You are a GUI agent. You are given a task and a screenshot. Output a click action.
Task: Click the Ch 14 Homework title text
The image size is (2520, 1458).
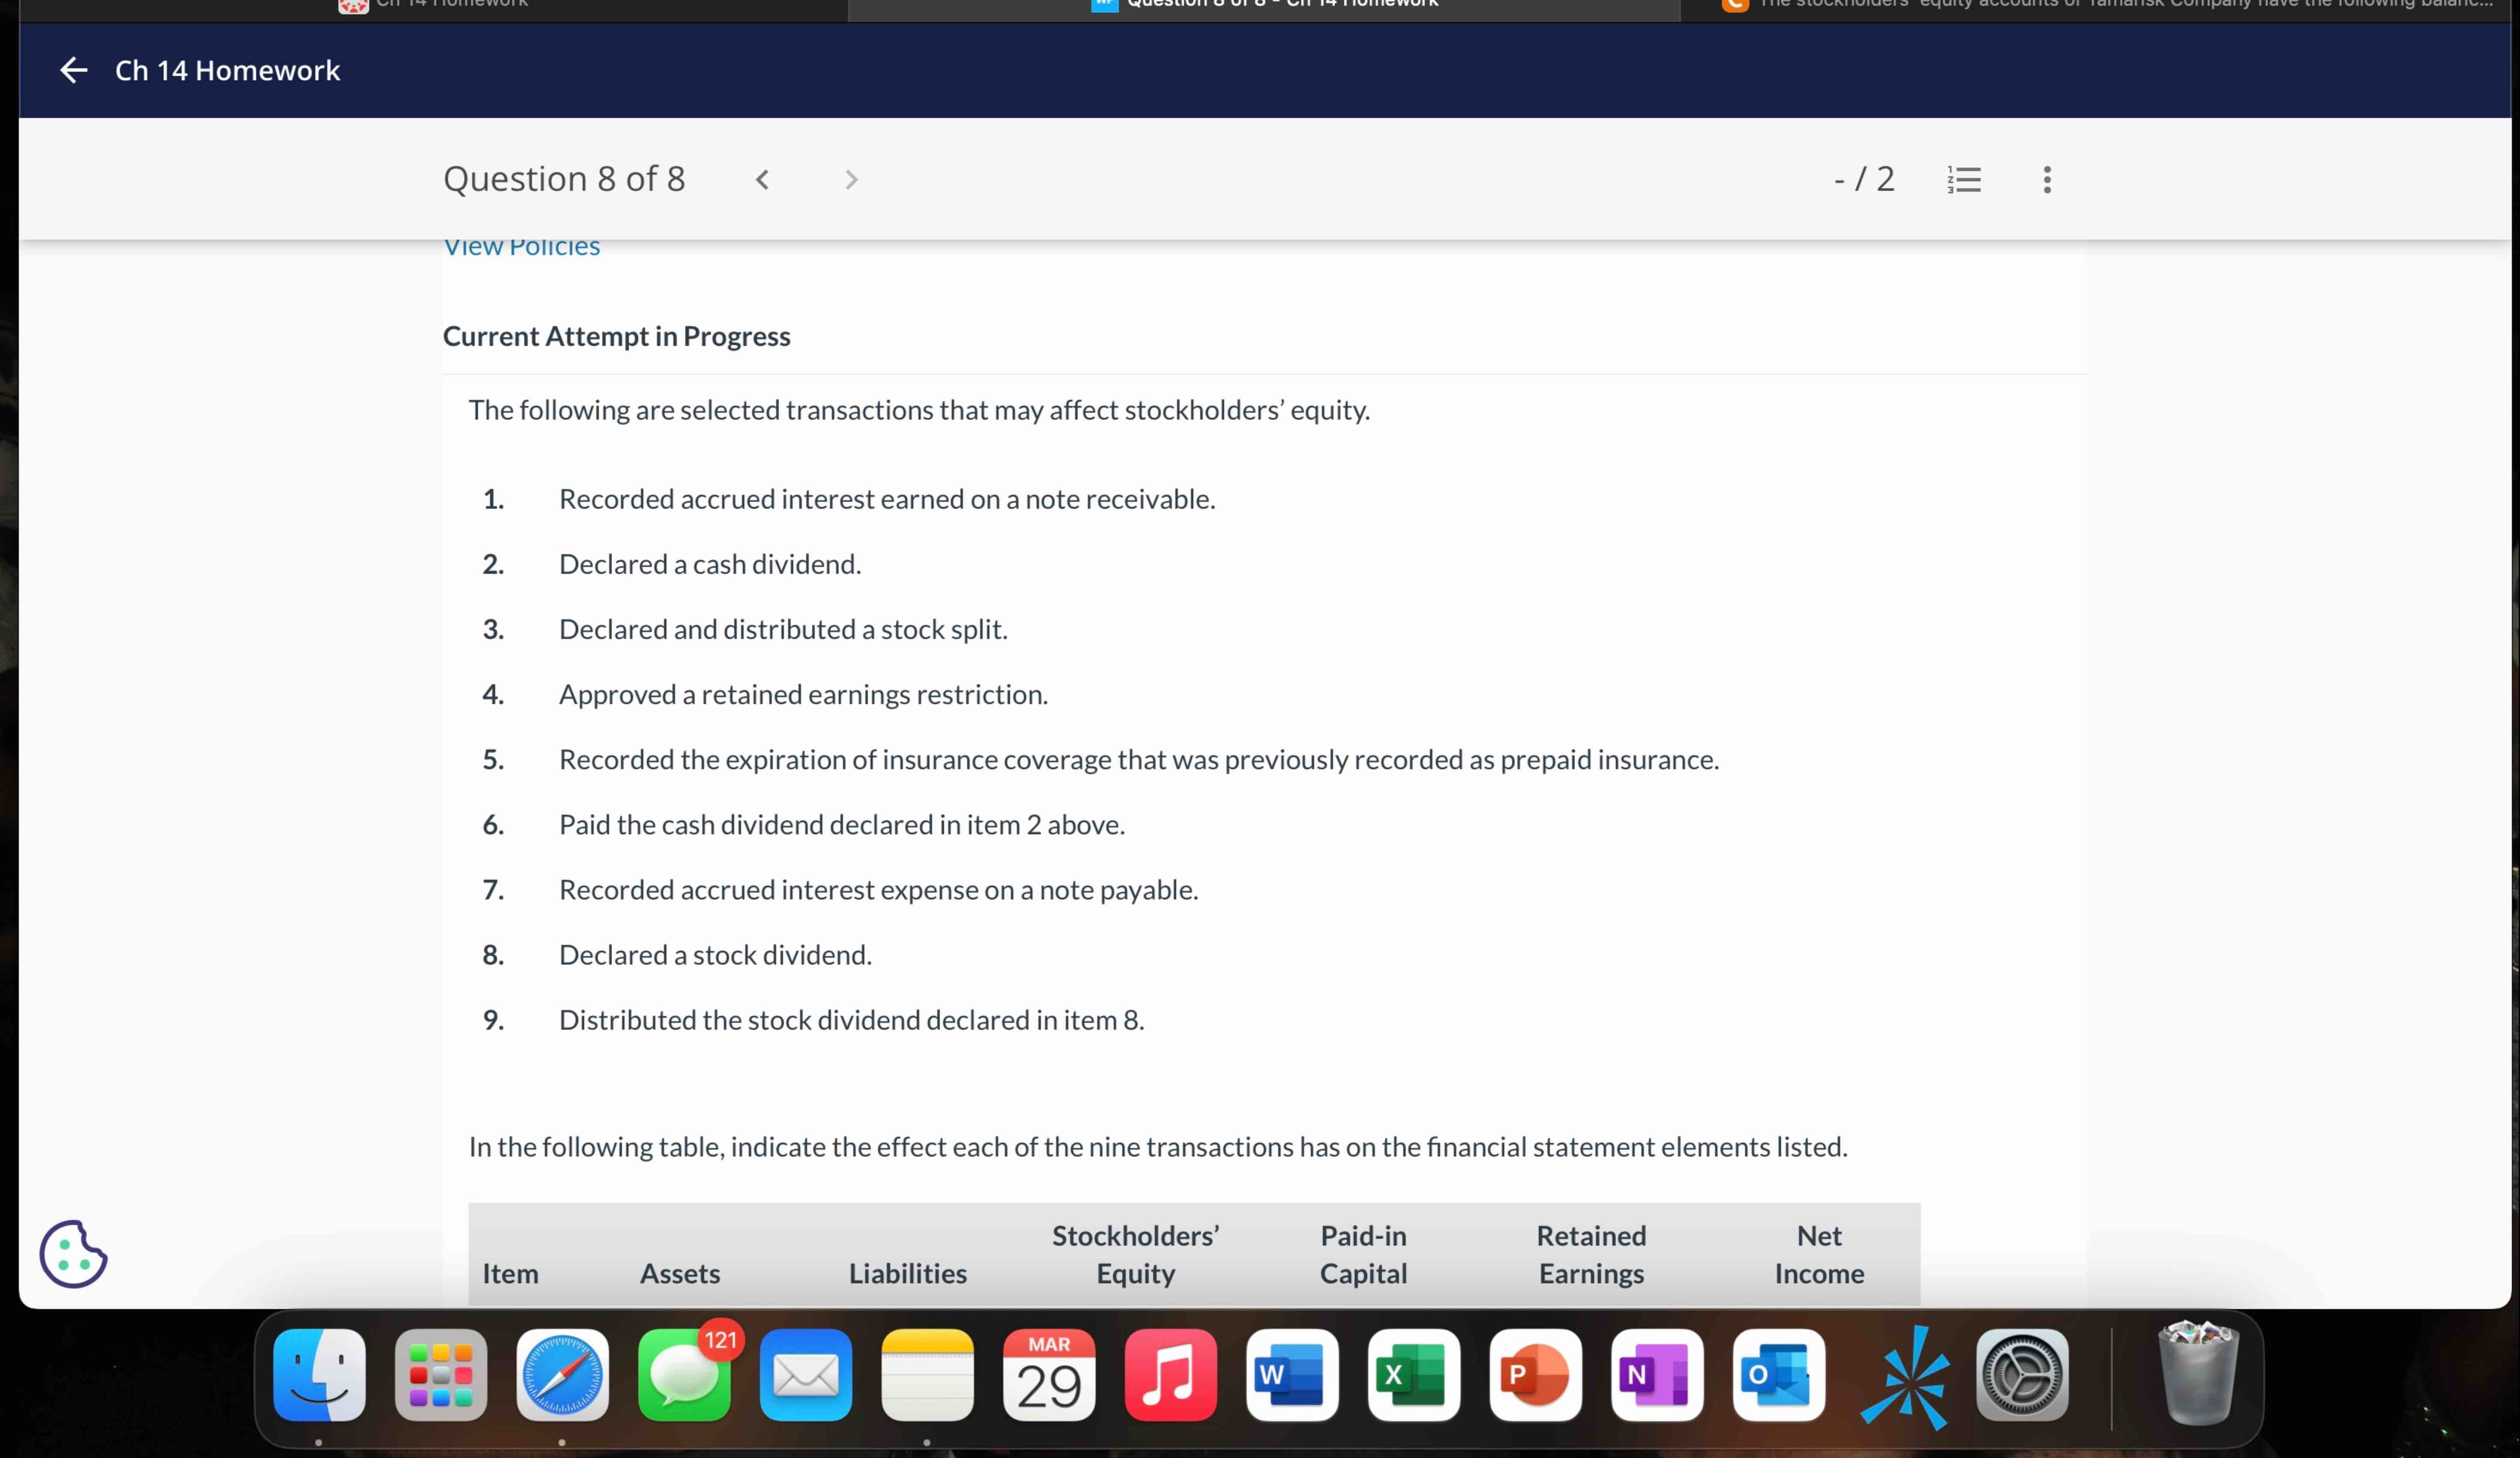point(227,70)
